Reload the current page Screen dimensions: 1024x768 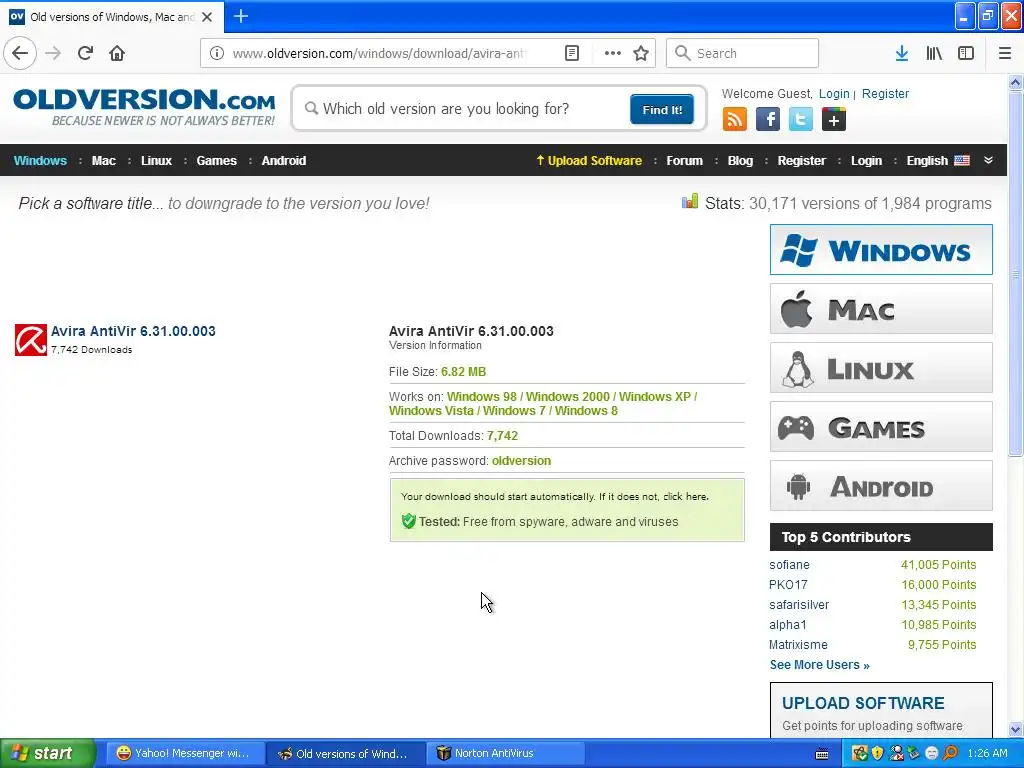[85, 53]
